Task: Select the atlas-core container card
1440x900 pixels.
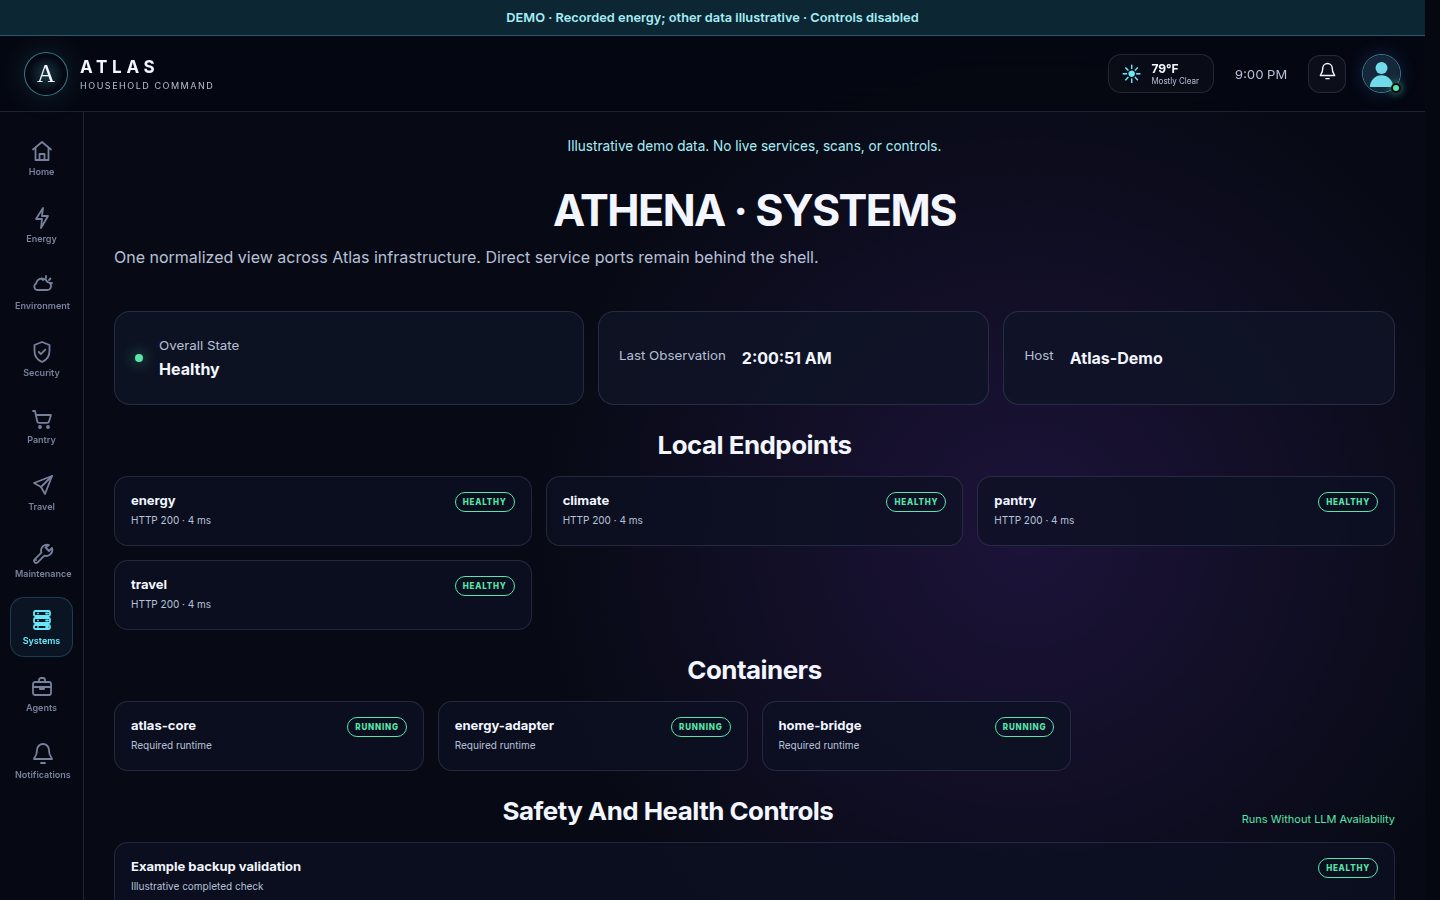Action: pyautogui.click(x=269, y=736)
